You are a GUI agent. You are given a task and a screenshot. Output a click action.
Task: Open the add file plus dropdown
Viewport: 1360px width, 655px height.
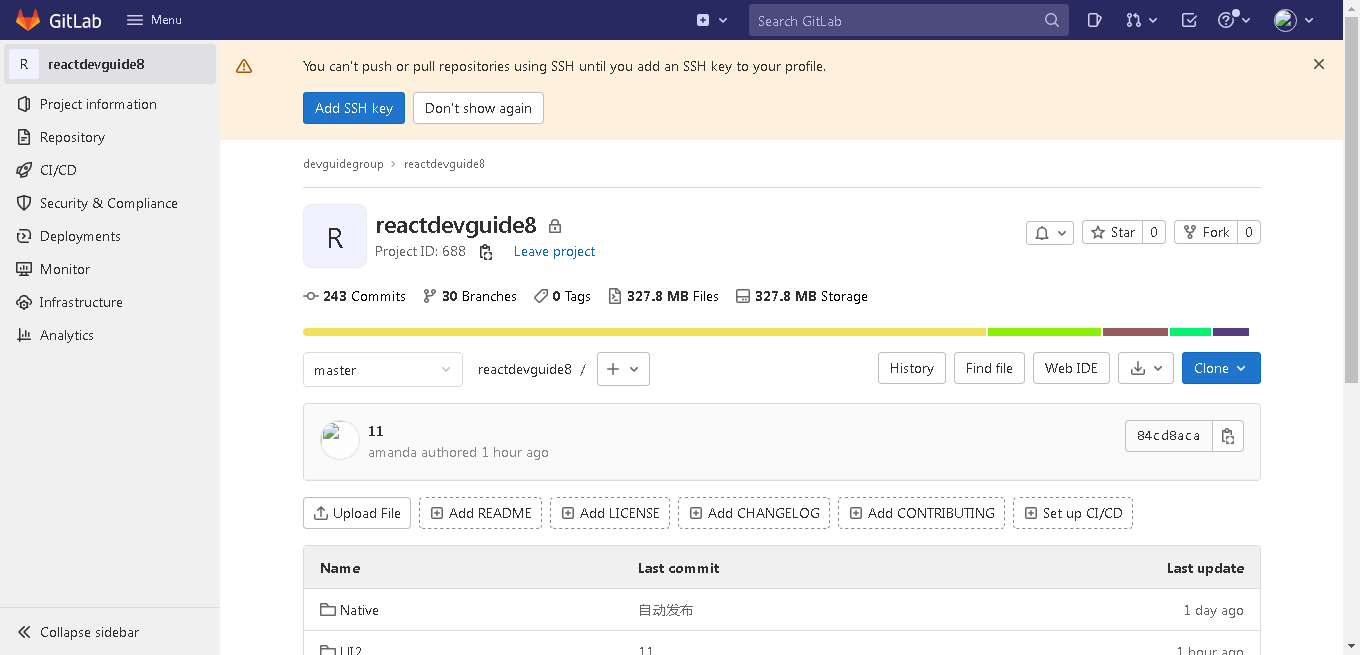(x=623, y=369)
